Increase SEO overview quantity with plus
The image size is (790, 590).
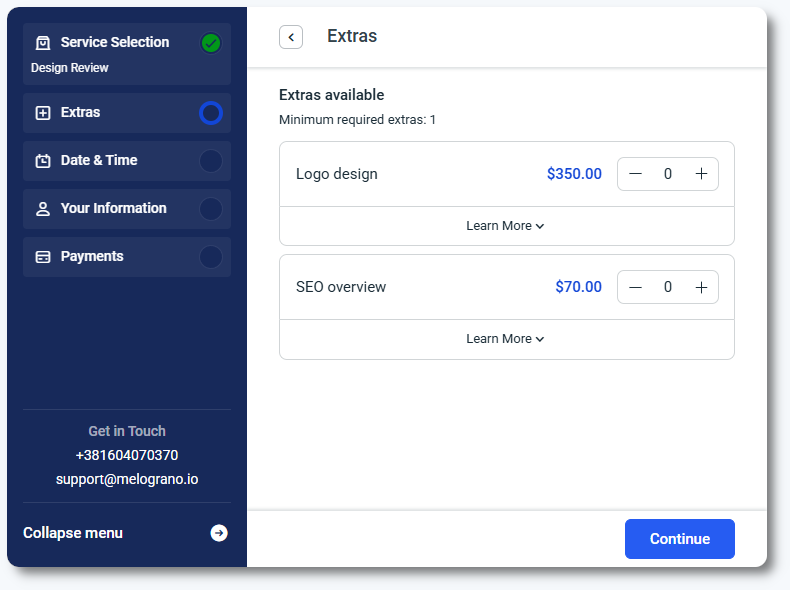click(x=701, y=287)
